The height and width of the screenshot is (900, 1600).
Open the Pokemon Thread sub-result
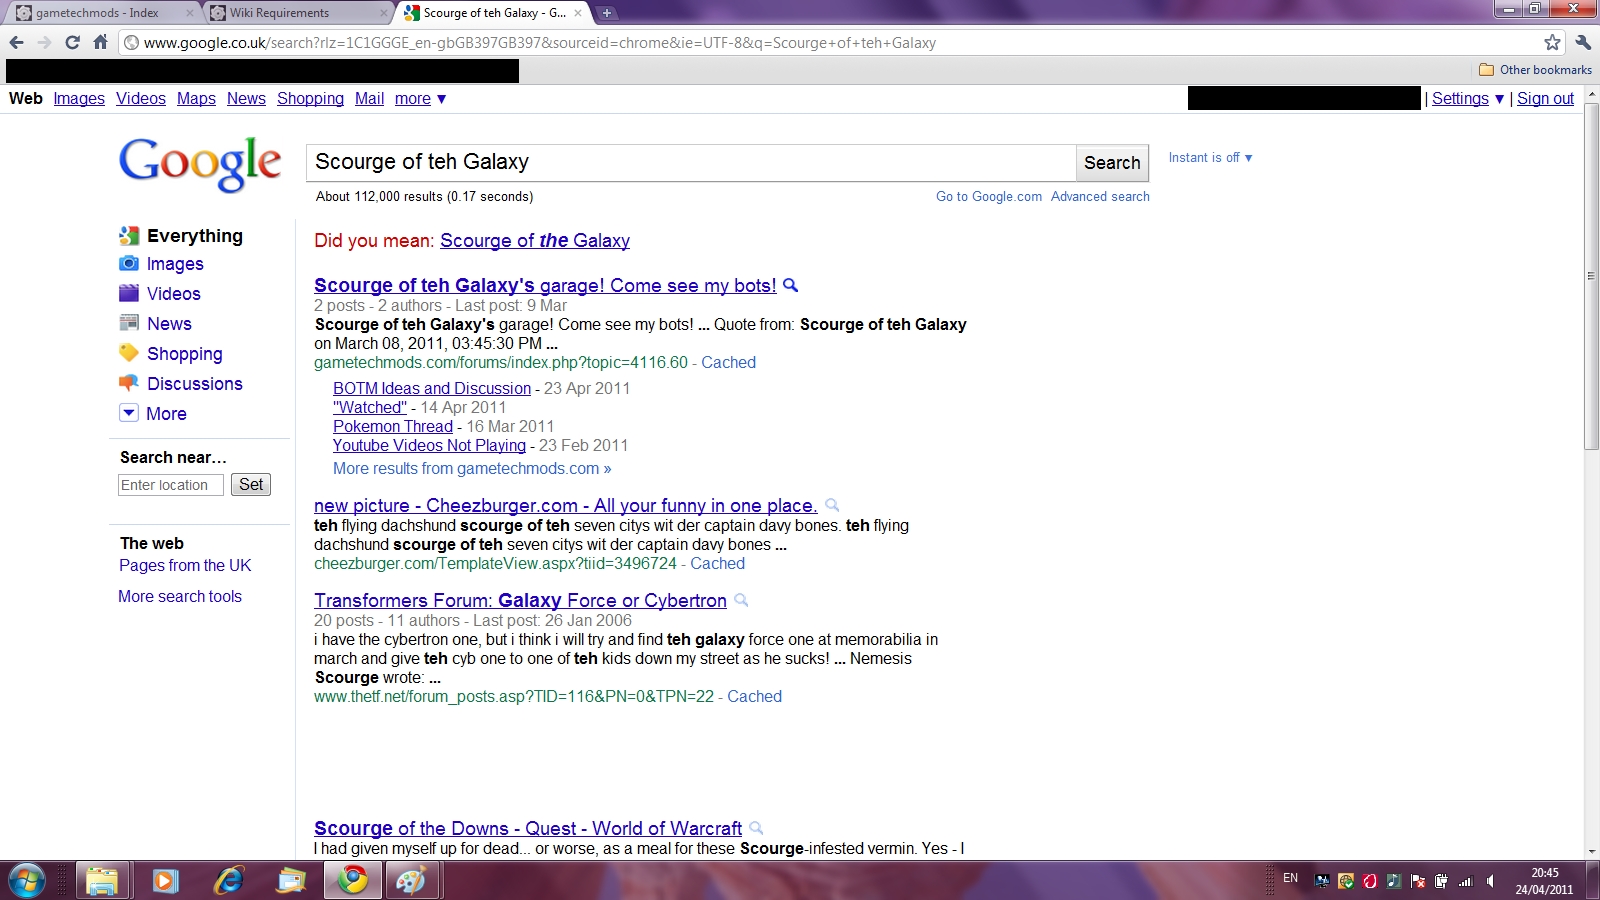pyautogui.click(x=393, y=426)
